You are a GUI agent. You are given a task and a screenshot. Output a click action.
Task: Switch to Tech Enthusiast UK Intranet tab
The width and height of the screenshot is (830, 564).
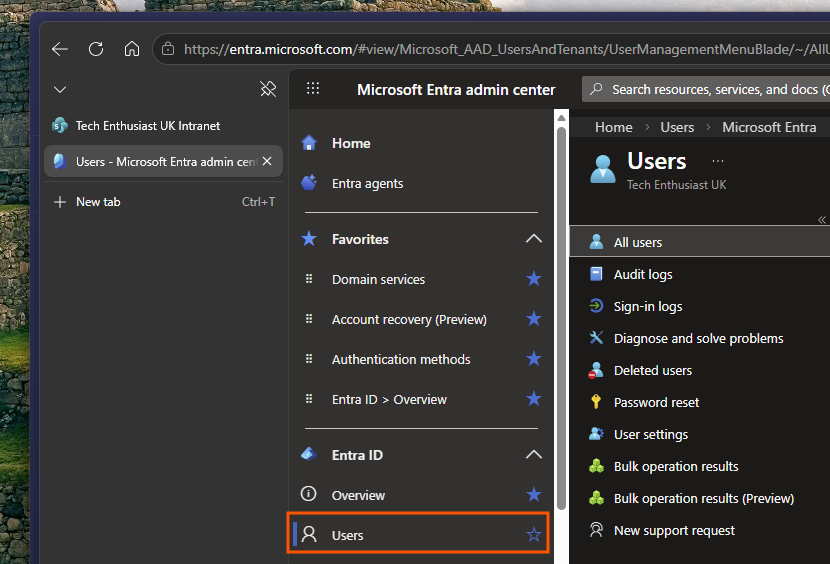tap(163, 126)
